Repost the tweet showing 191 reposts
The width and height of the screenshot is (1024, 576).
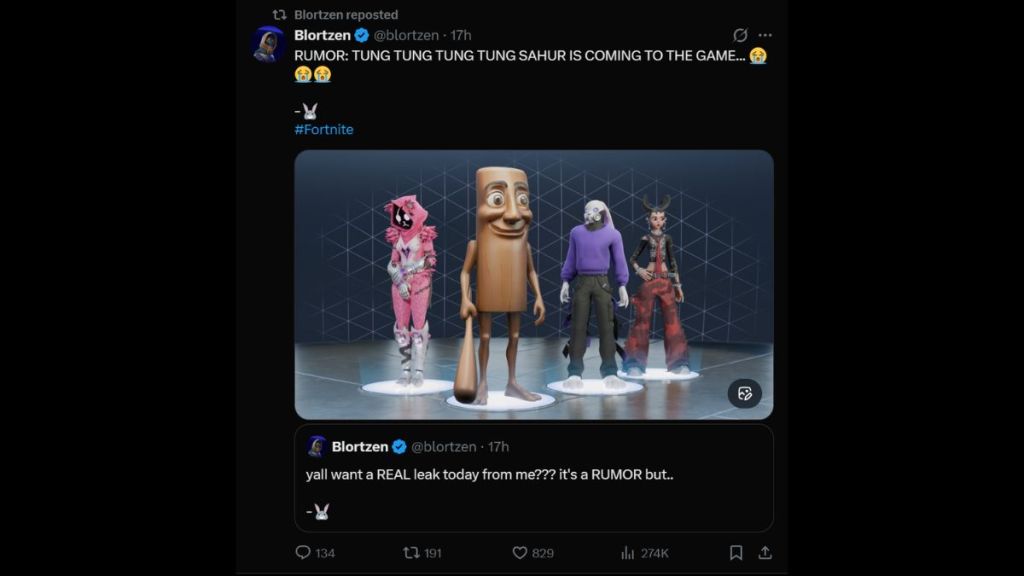pyautogui.click(x=411, y=552)
